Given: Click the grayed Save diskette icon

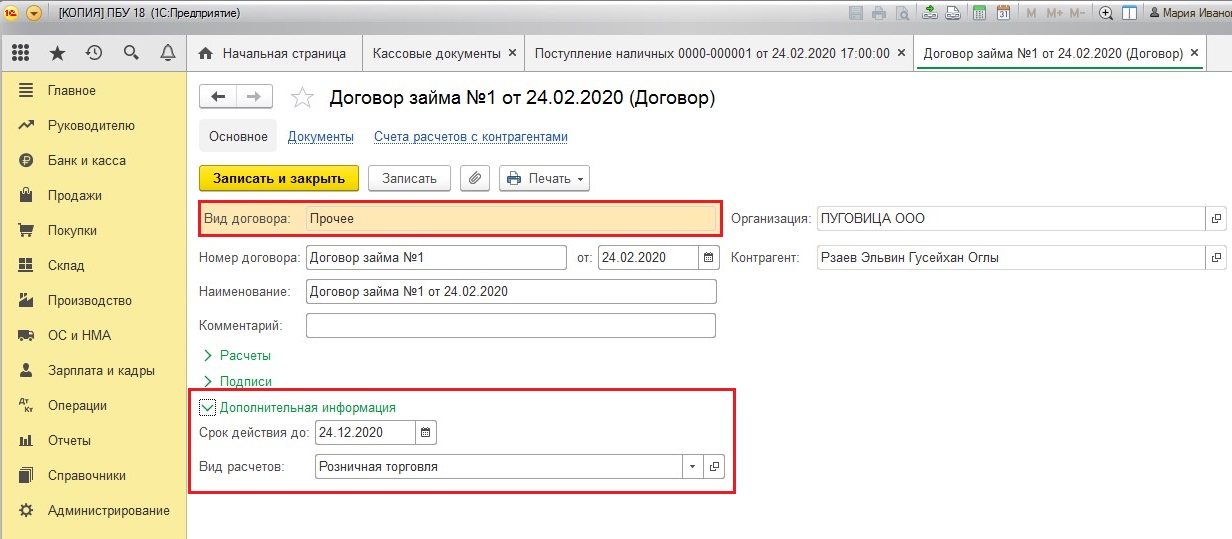Looking at the screenshot, I should click(856, 13).
